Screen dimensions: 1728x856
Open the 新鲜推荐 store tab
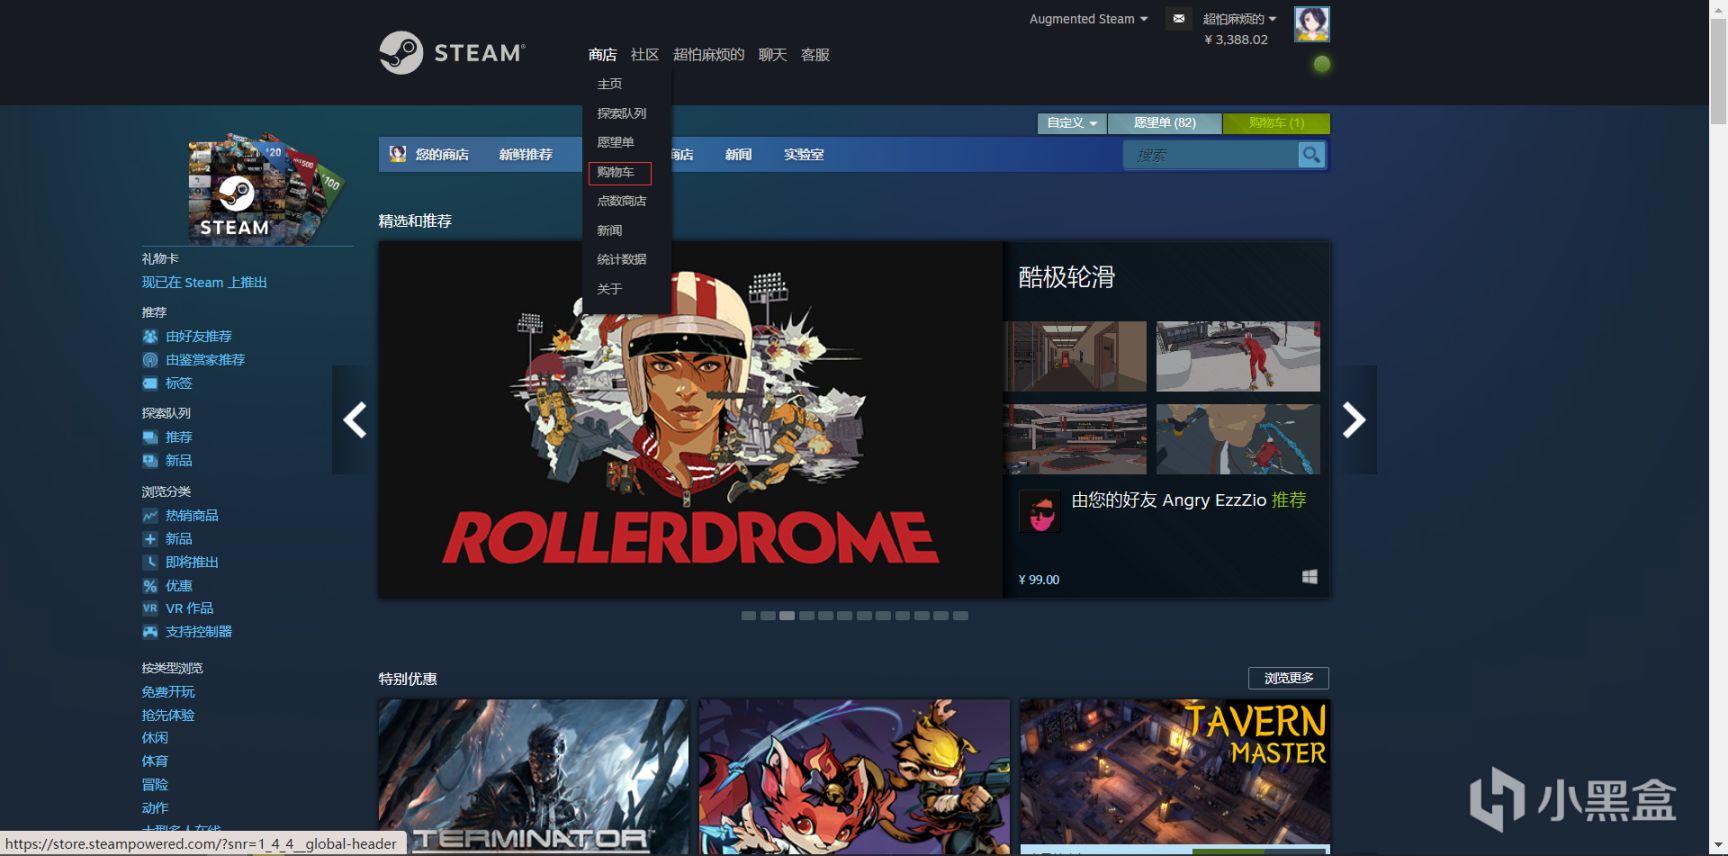click(526, 155)
